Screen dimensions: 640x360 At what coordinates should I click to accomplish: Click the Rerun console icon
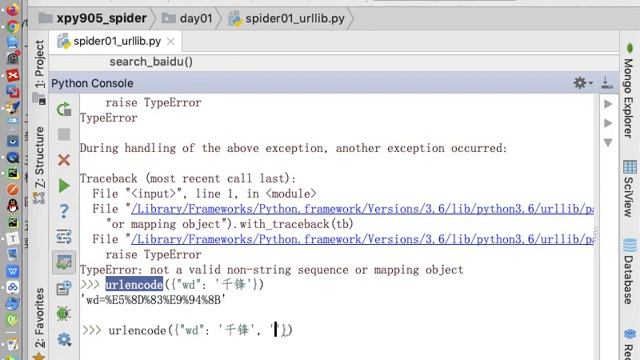[x=64, y=109]
